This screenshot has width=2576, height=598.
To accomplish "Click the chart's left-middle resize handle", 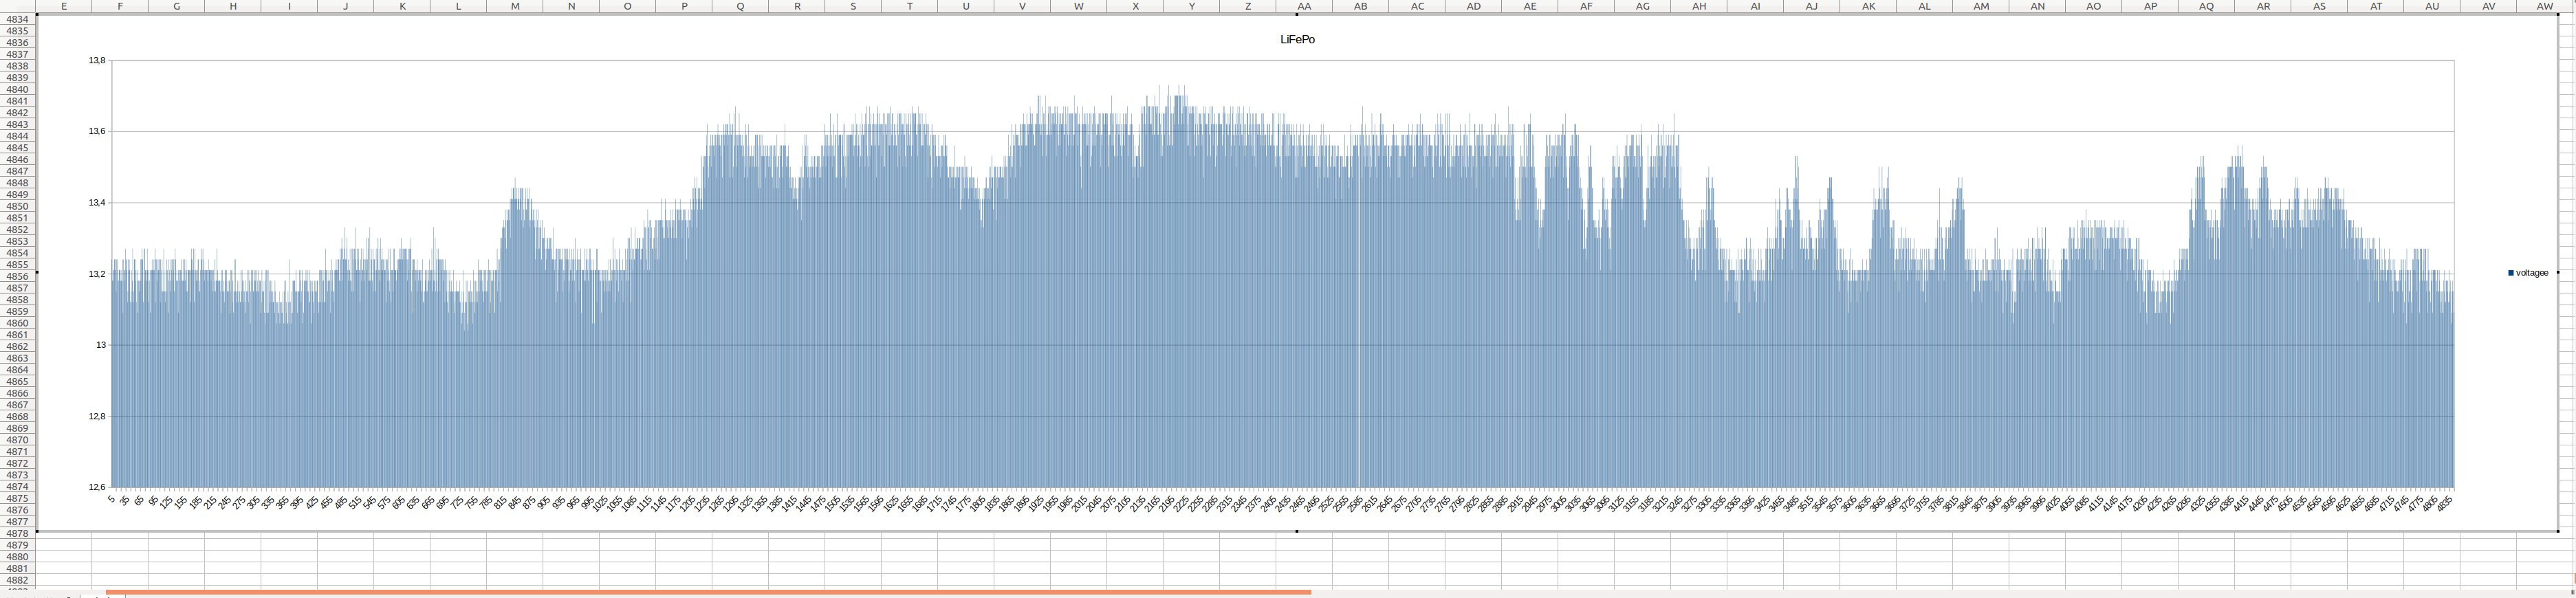I will point(38,272).
